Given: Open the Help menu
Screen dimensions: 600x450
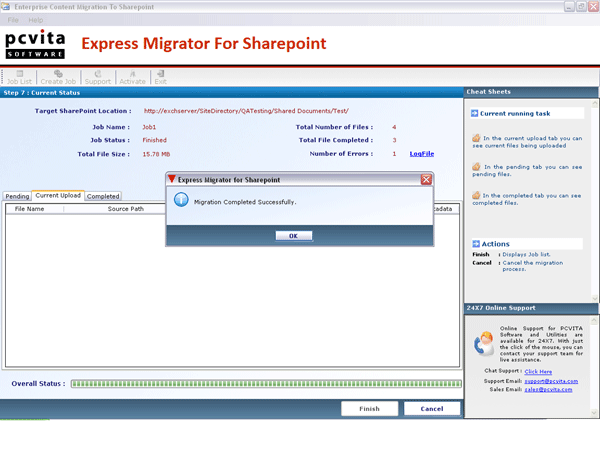Looking at the screenshot, I should [x=36, y=20].
